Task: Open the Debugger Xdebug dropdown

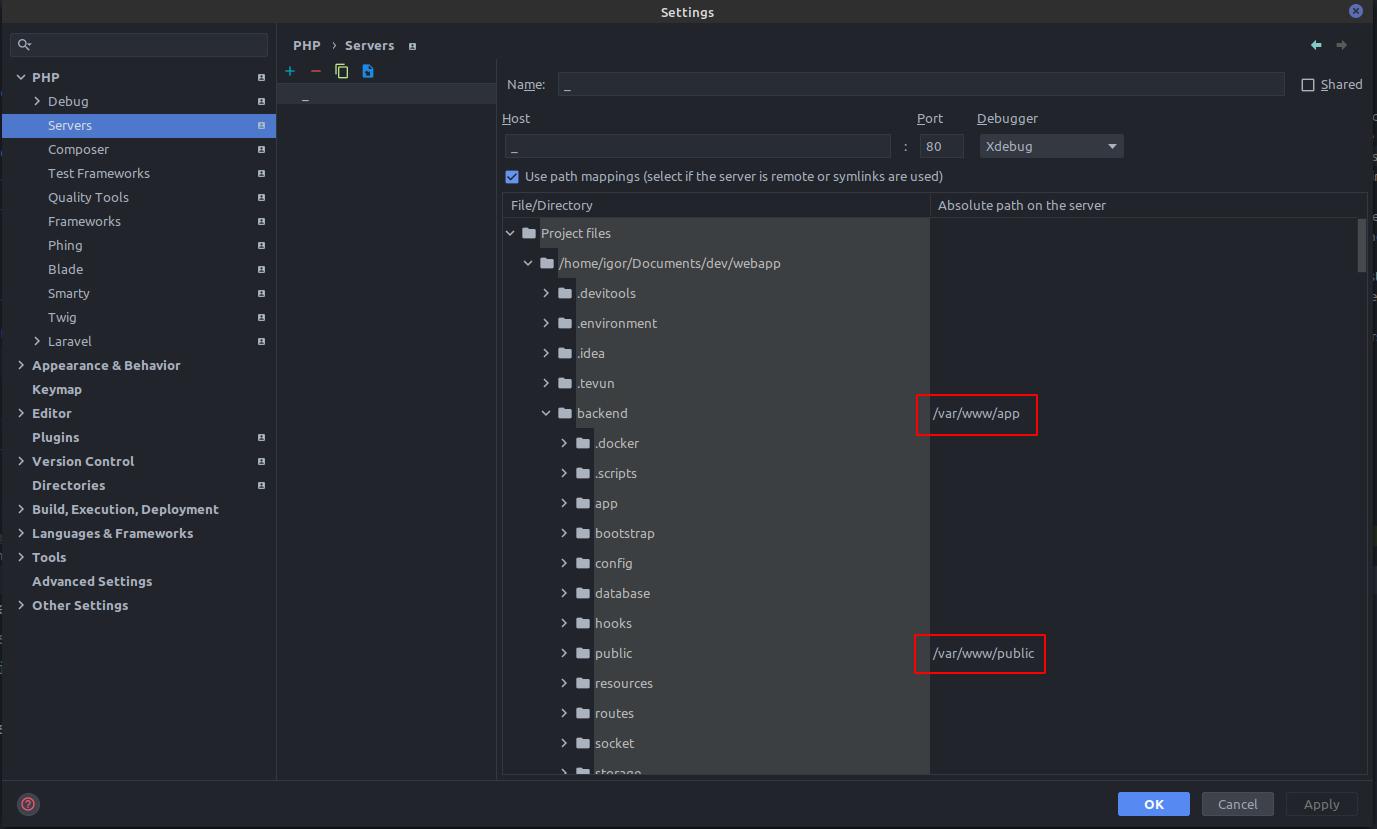Action: click(1051, 146)
